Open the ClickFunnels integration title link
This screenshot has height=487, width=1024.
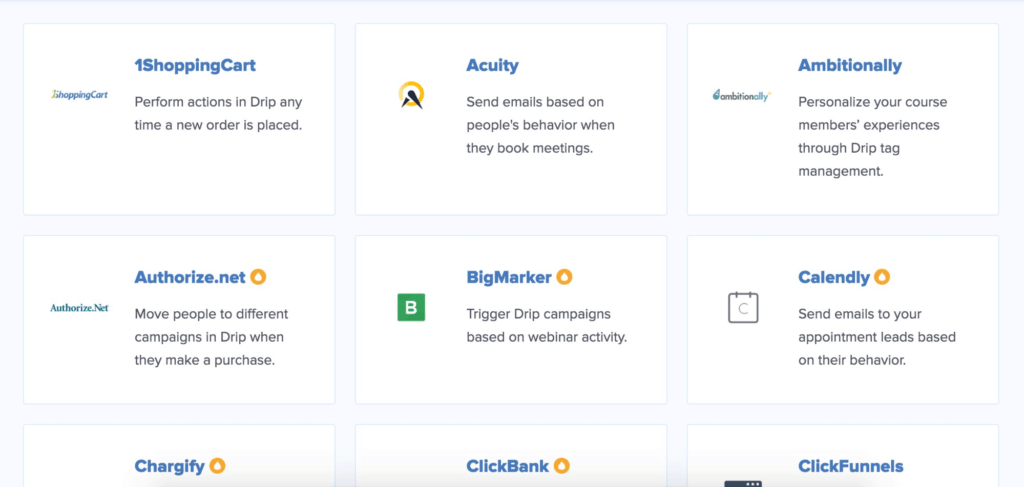[850, 466]
